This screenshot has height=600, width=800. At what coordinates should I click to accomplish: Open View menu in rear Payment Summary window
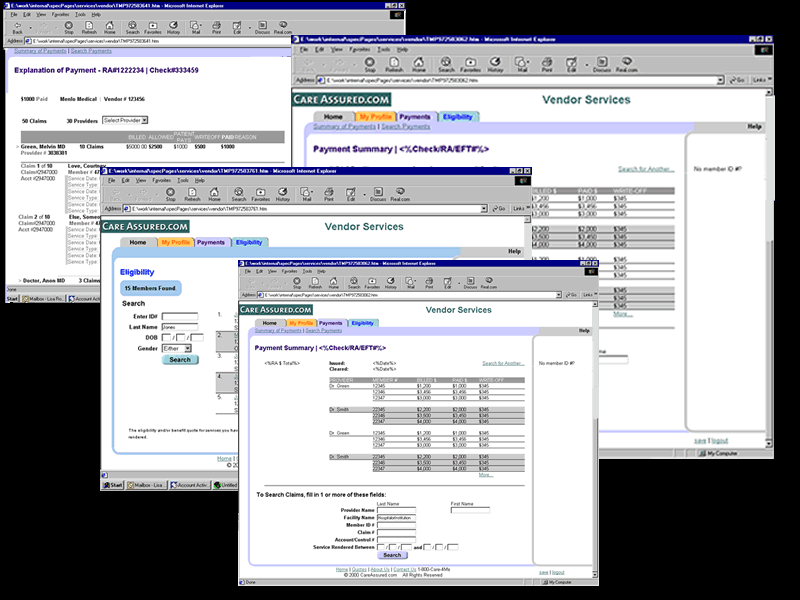click(x=337, y=49)
